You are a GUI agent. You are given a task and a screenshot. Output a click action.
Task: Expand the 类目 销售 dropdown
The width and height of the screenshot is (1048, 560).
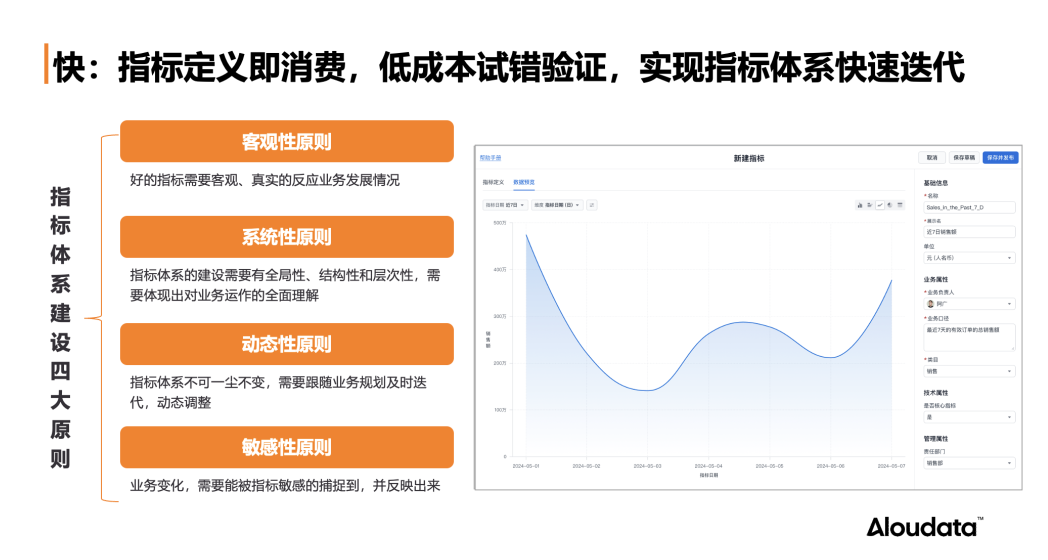pyautogui.click(x=969, y=371)
